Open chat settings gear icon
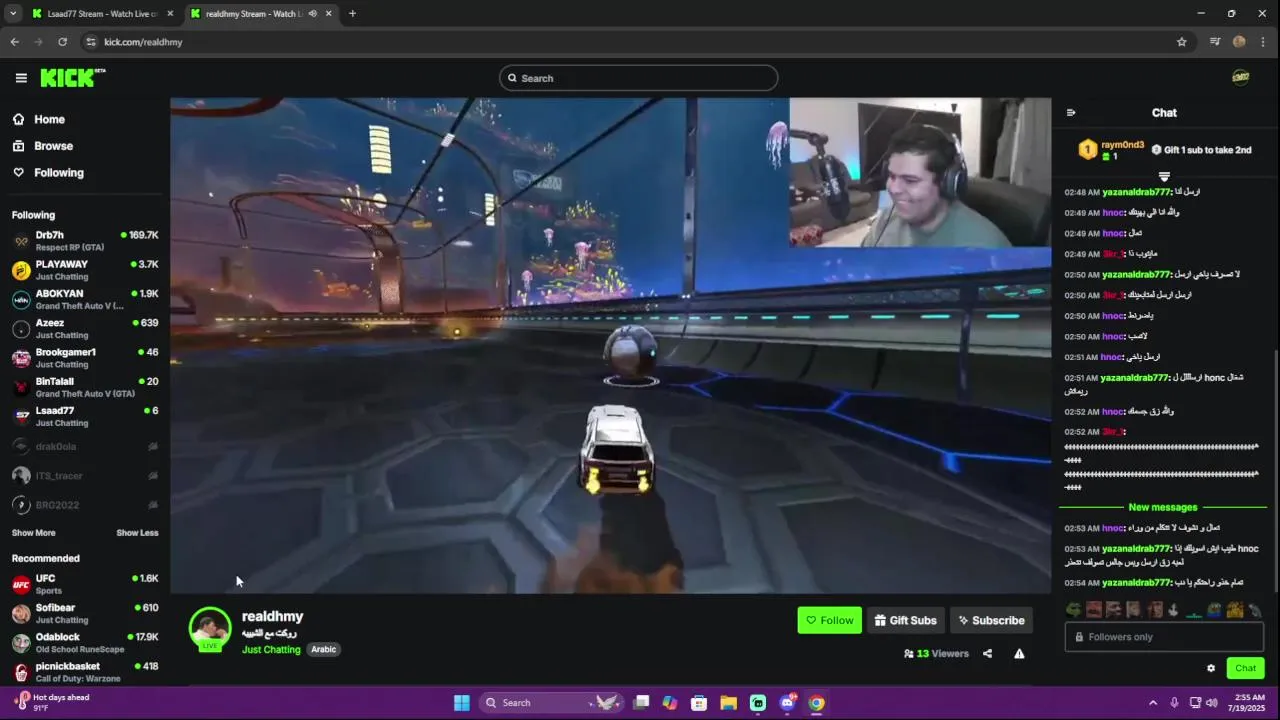 [1211, 668]
